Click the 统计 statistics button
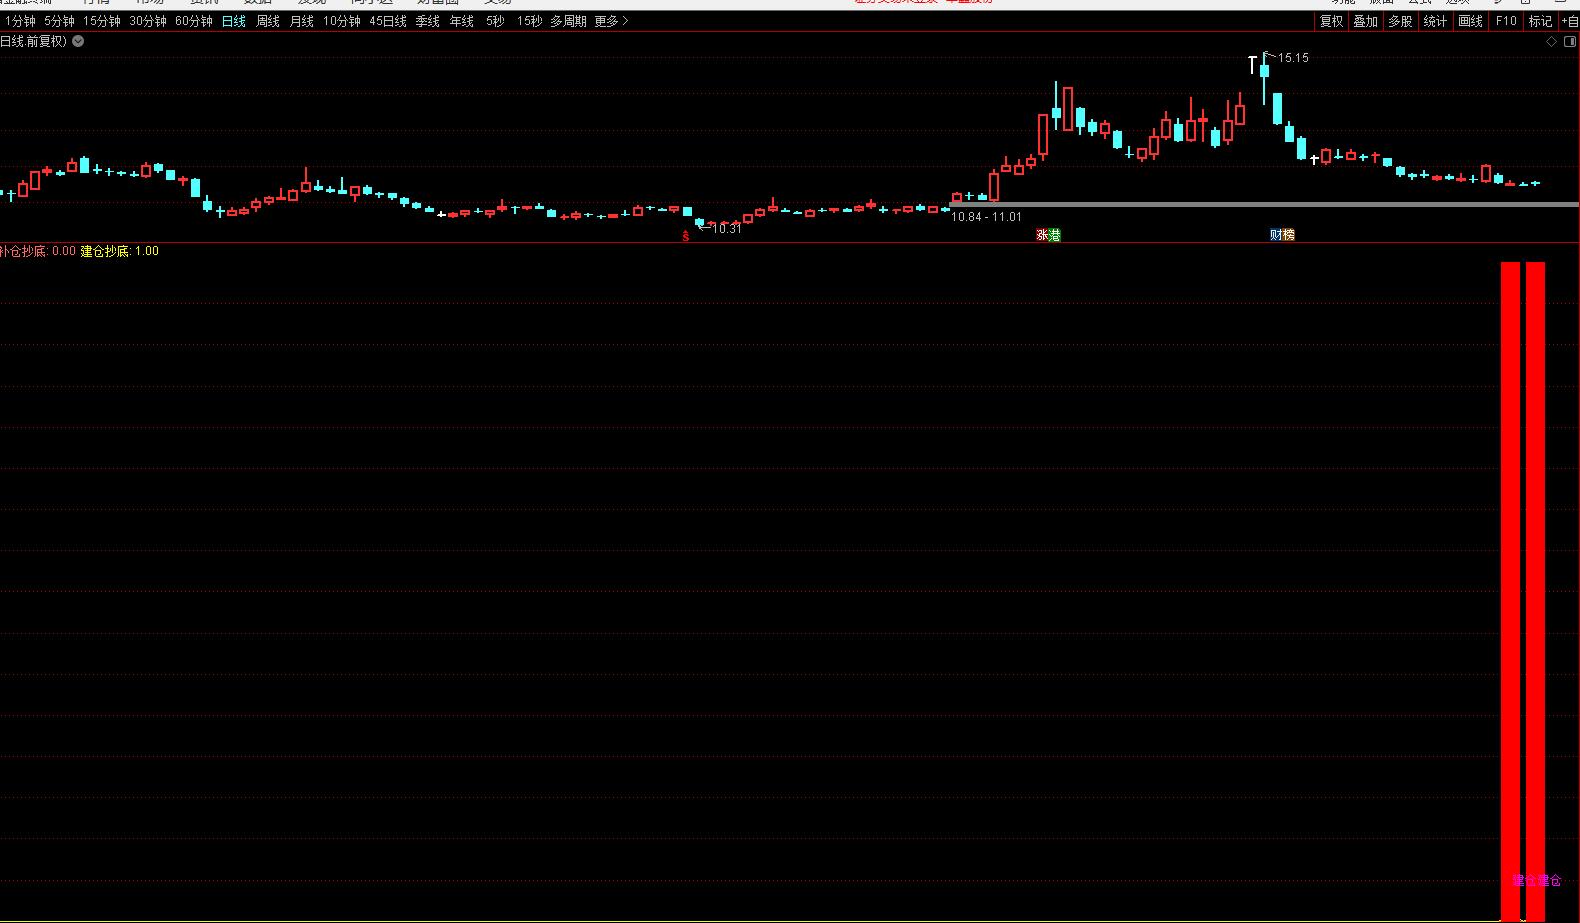This screenshot has height=923, width=1580. [1435, 21]
